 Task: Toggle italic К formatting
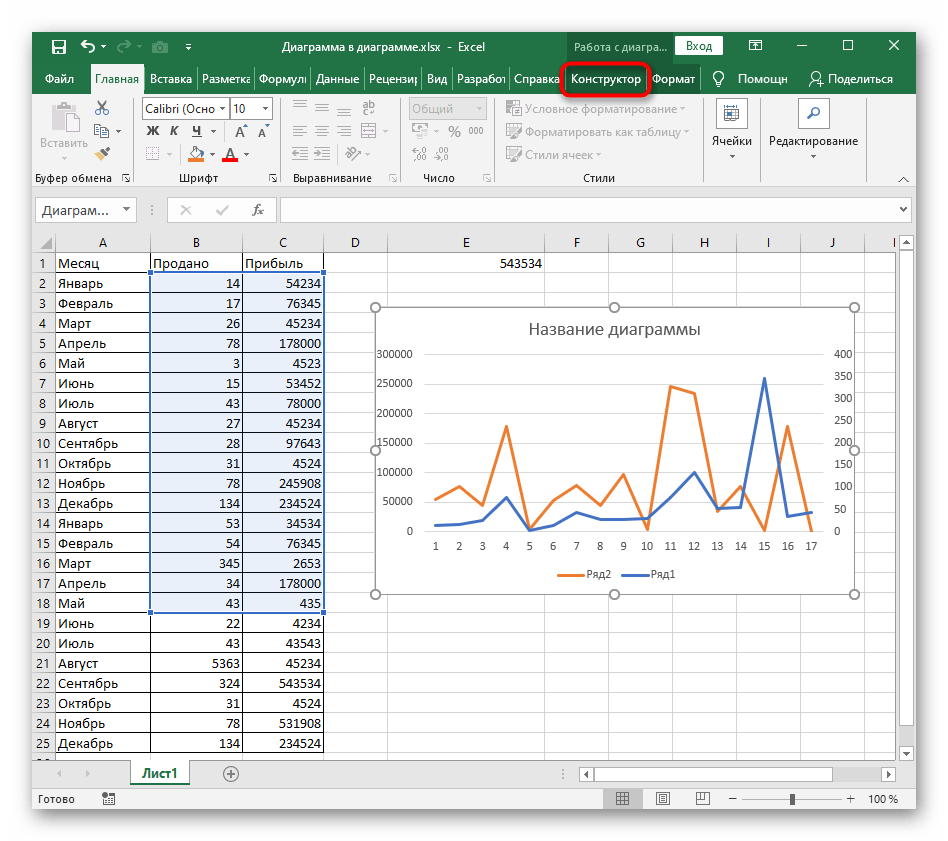click(x=175, y=131)
